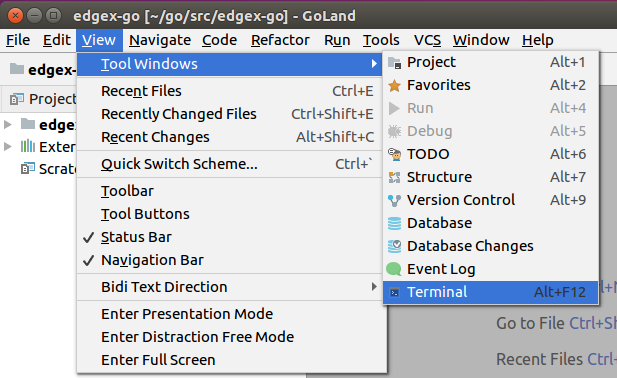Toggle the Navigation Bar checkmark
Screen dimensions: 617x378
(89, 260)
